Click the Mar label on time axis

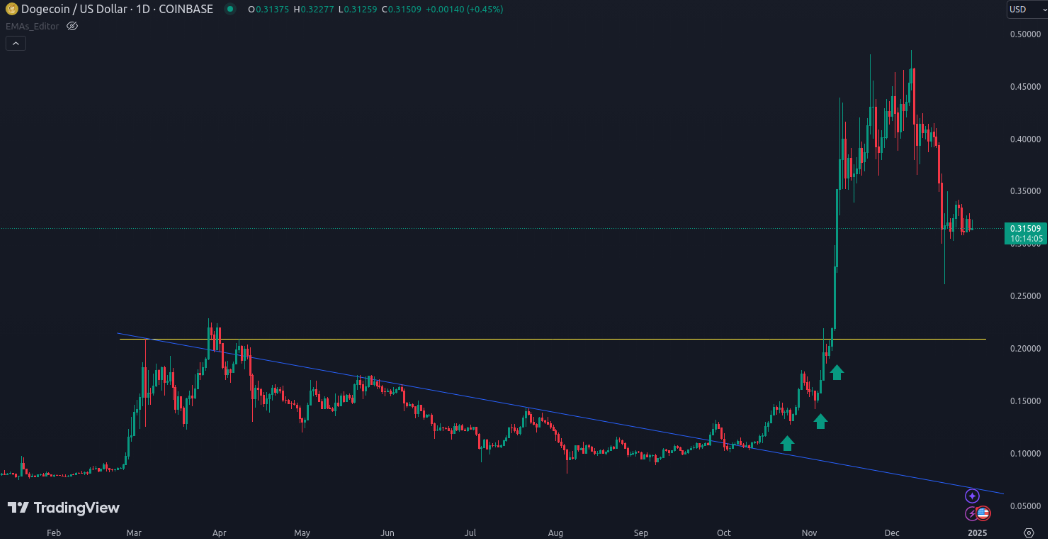click(x=136, y=533)
